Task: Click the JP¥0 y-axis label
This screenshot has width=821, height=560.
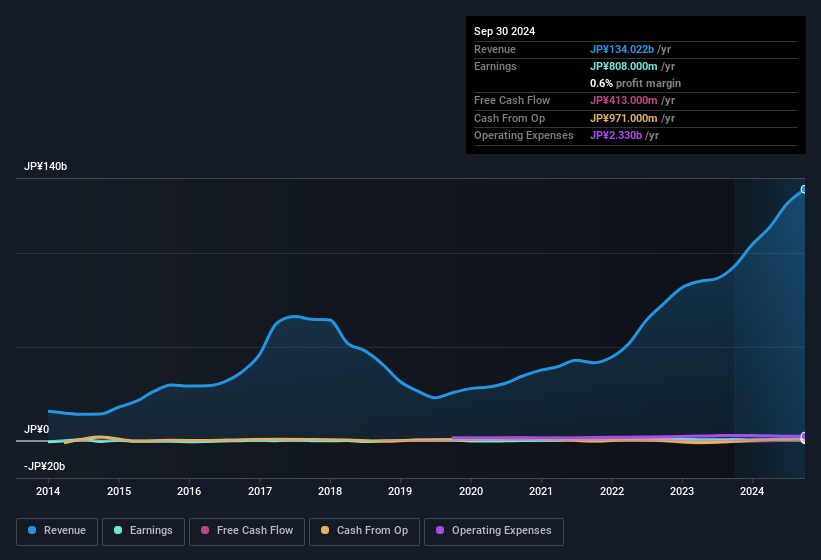Action: point(37,429)
